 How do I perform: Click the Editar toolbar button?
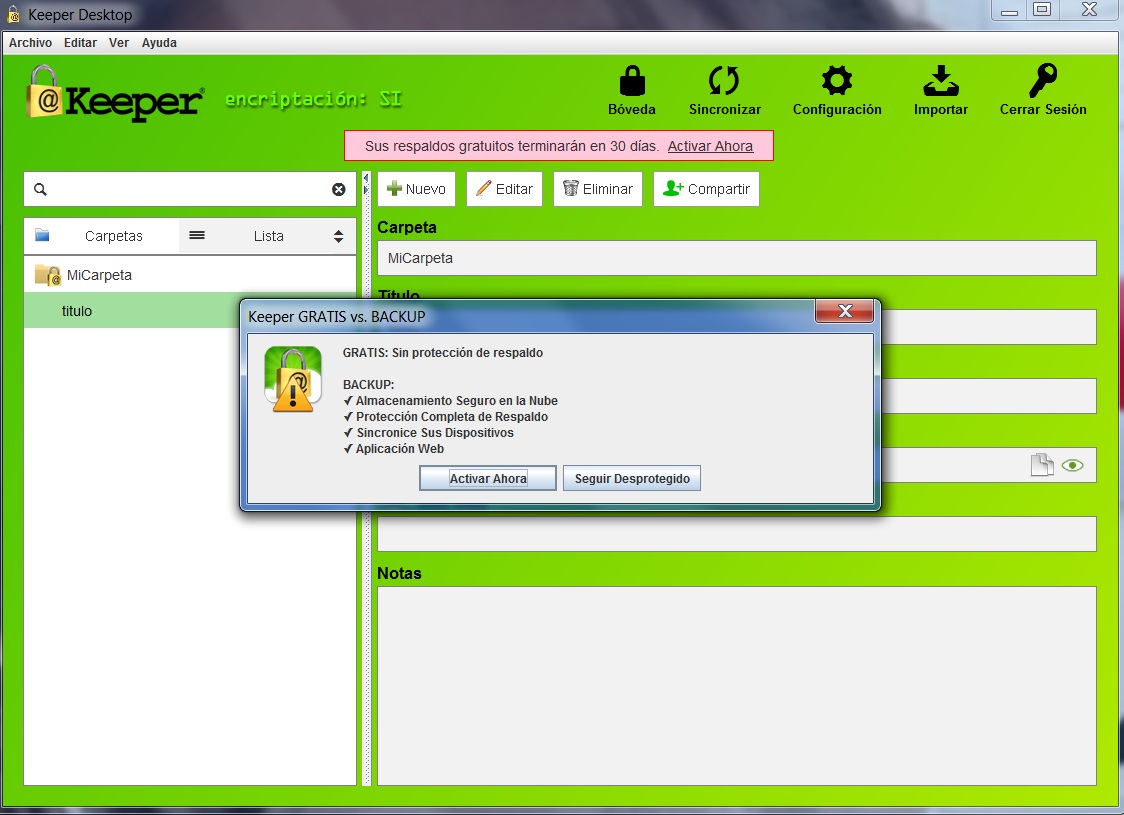[x=505, y=189]
